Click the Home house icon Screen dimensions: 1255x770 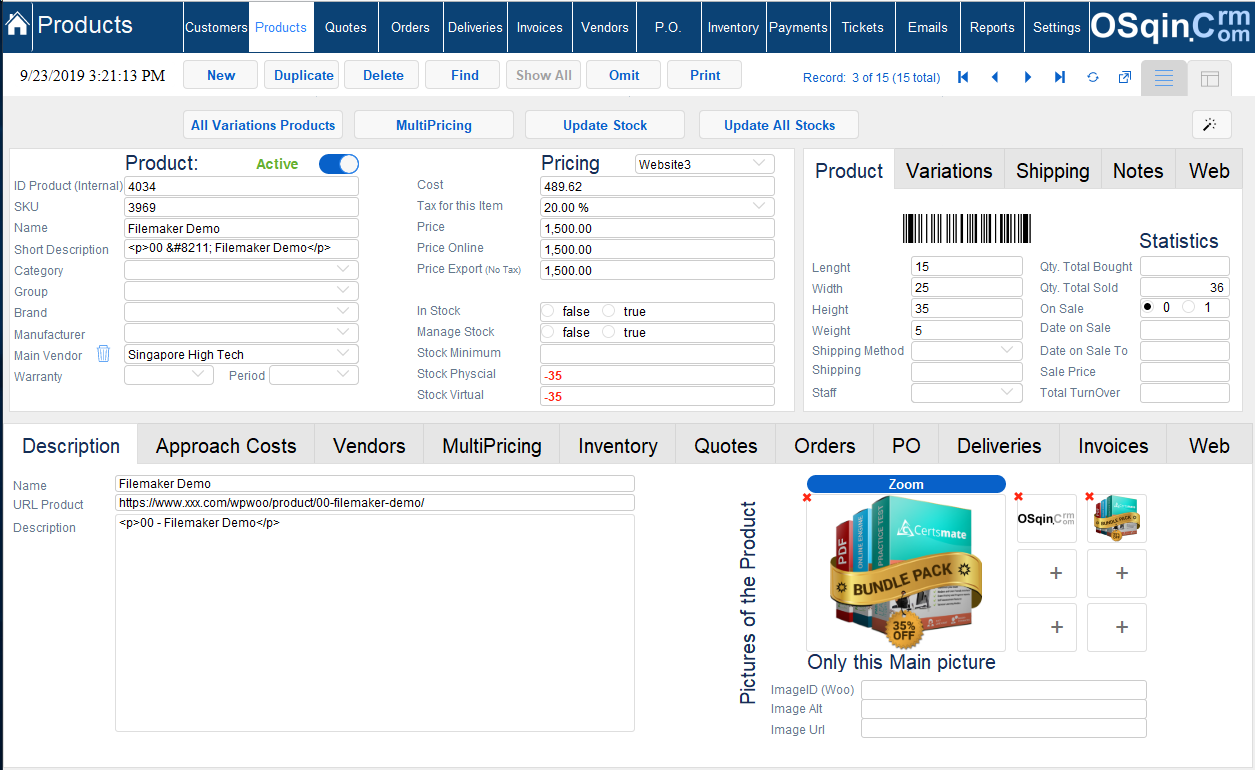(17, 25)
